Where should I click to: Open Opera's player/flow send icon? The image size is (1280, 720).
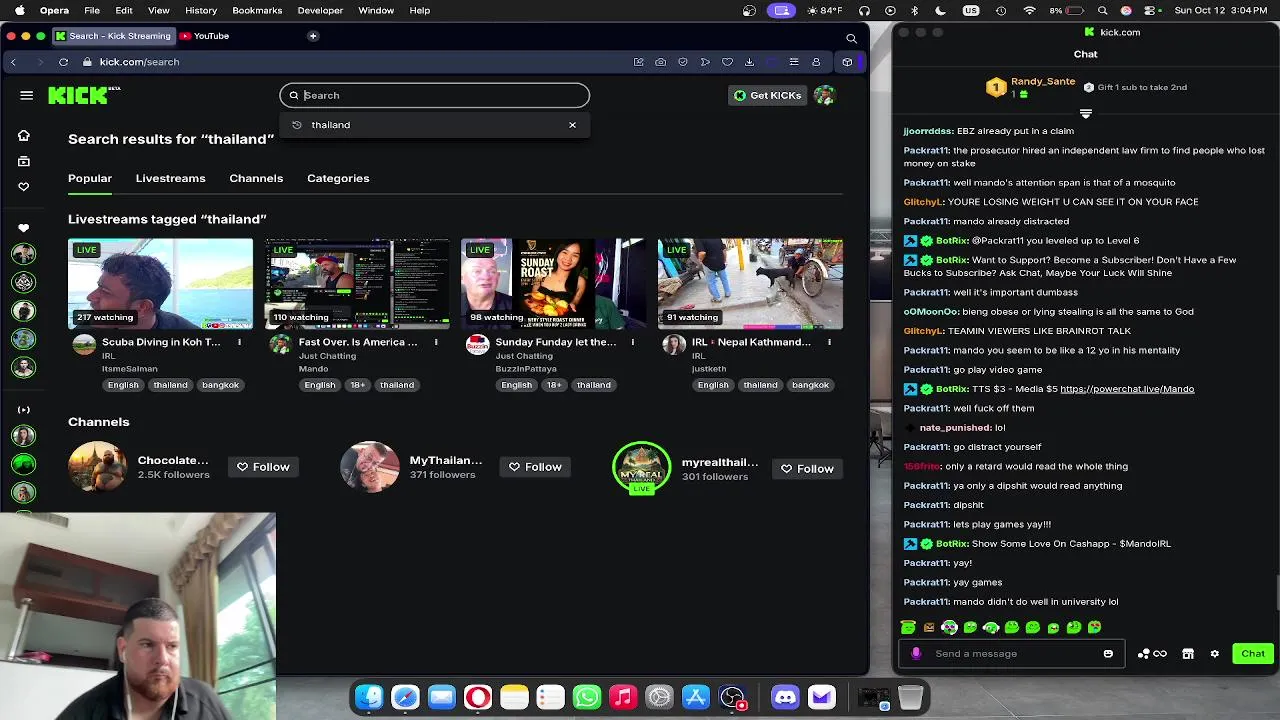(x=705, y=62)
